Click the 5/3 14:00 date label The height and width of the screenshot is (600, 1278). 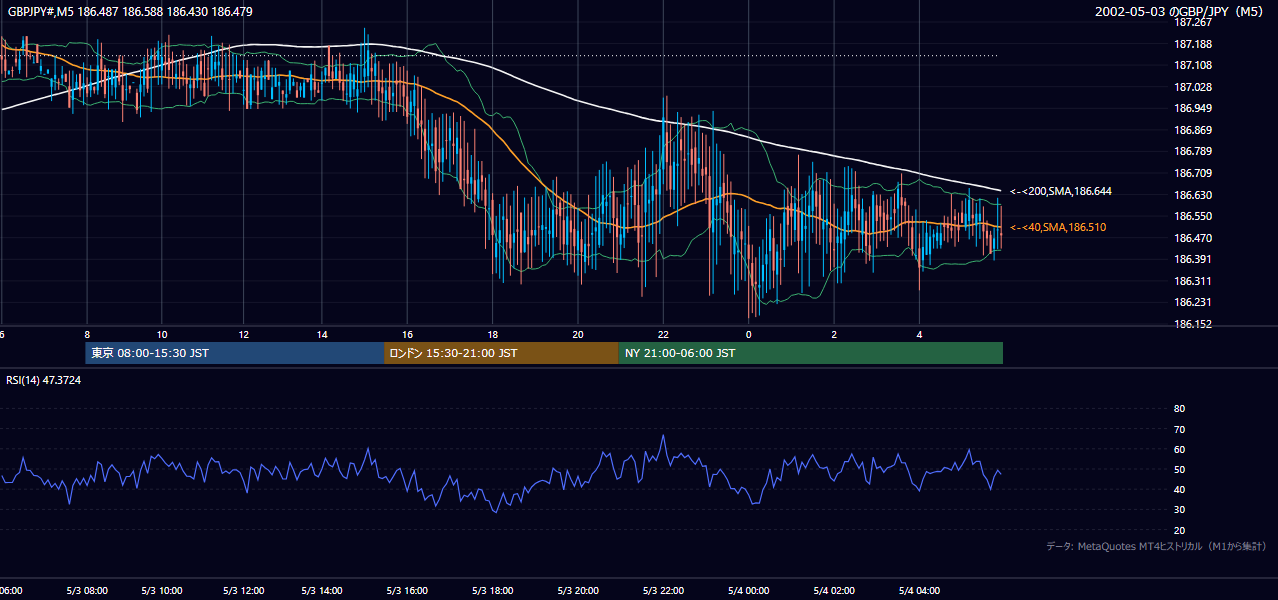pyautogui.click(x=324, y=590)
